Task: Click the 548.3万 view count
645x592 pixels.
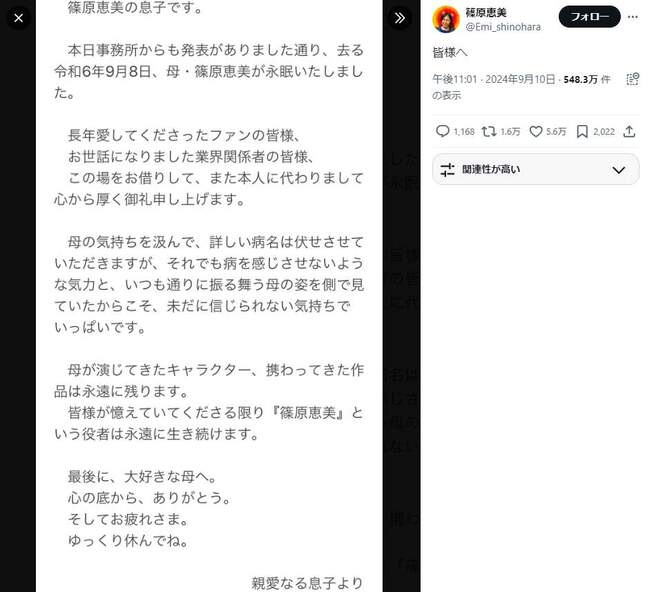Action: click(580, 79)
